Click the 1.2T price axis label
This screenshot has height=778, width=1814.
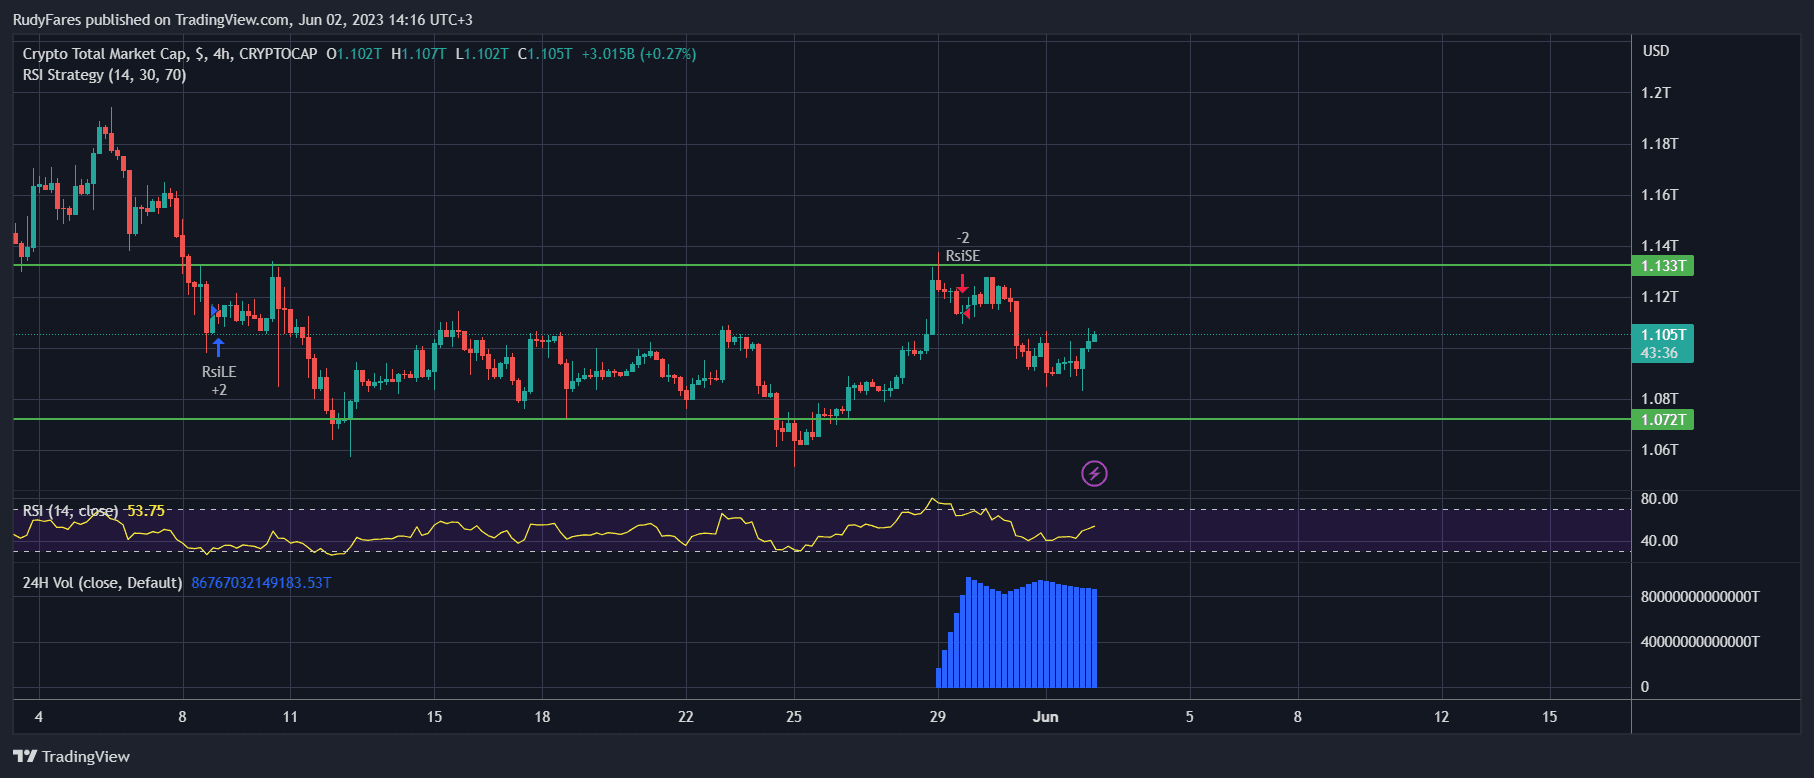1655,93
